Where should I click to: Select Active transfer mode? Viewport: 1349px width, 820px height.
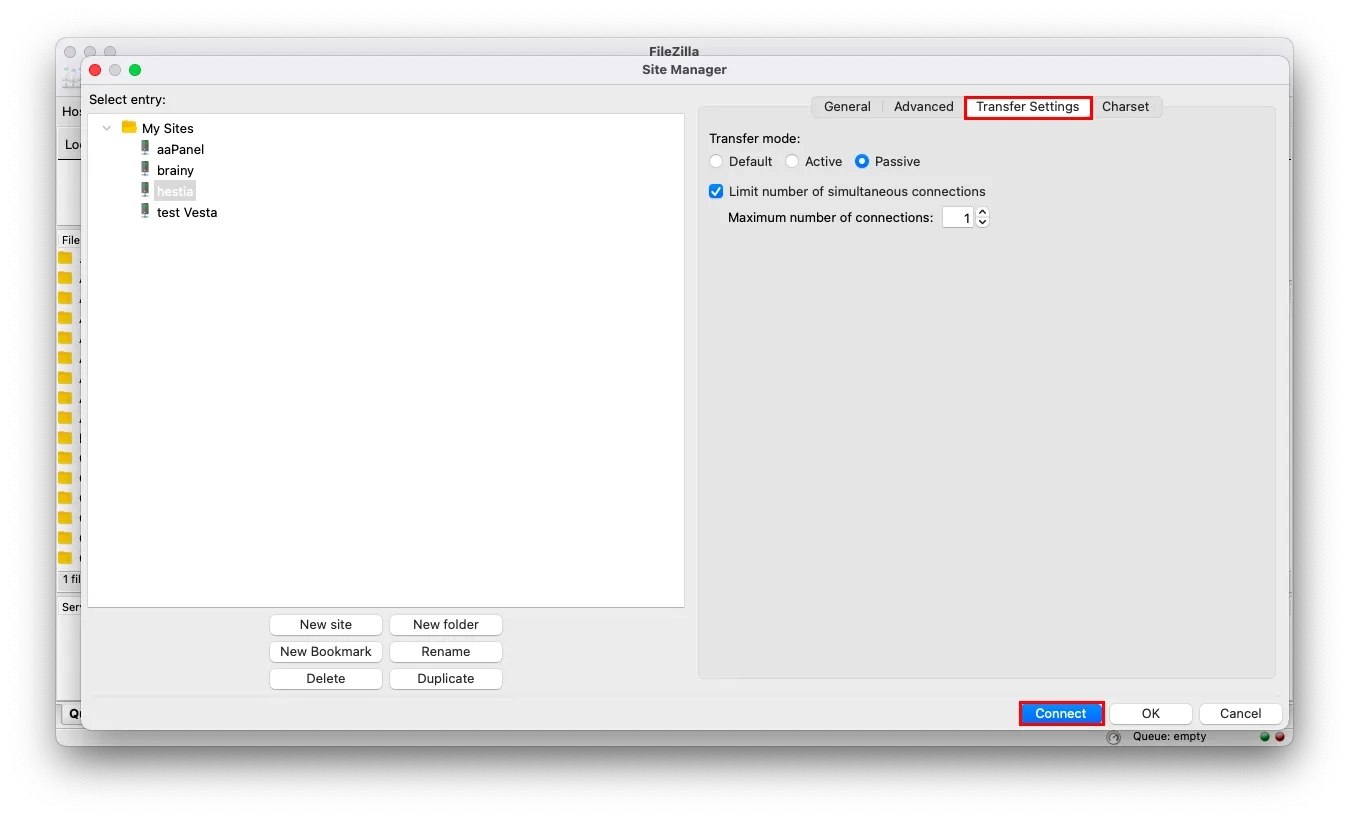tap(792, 161)
